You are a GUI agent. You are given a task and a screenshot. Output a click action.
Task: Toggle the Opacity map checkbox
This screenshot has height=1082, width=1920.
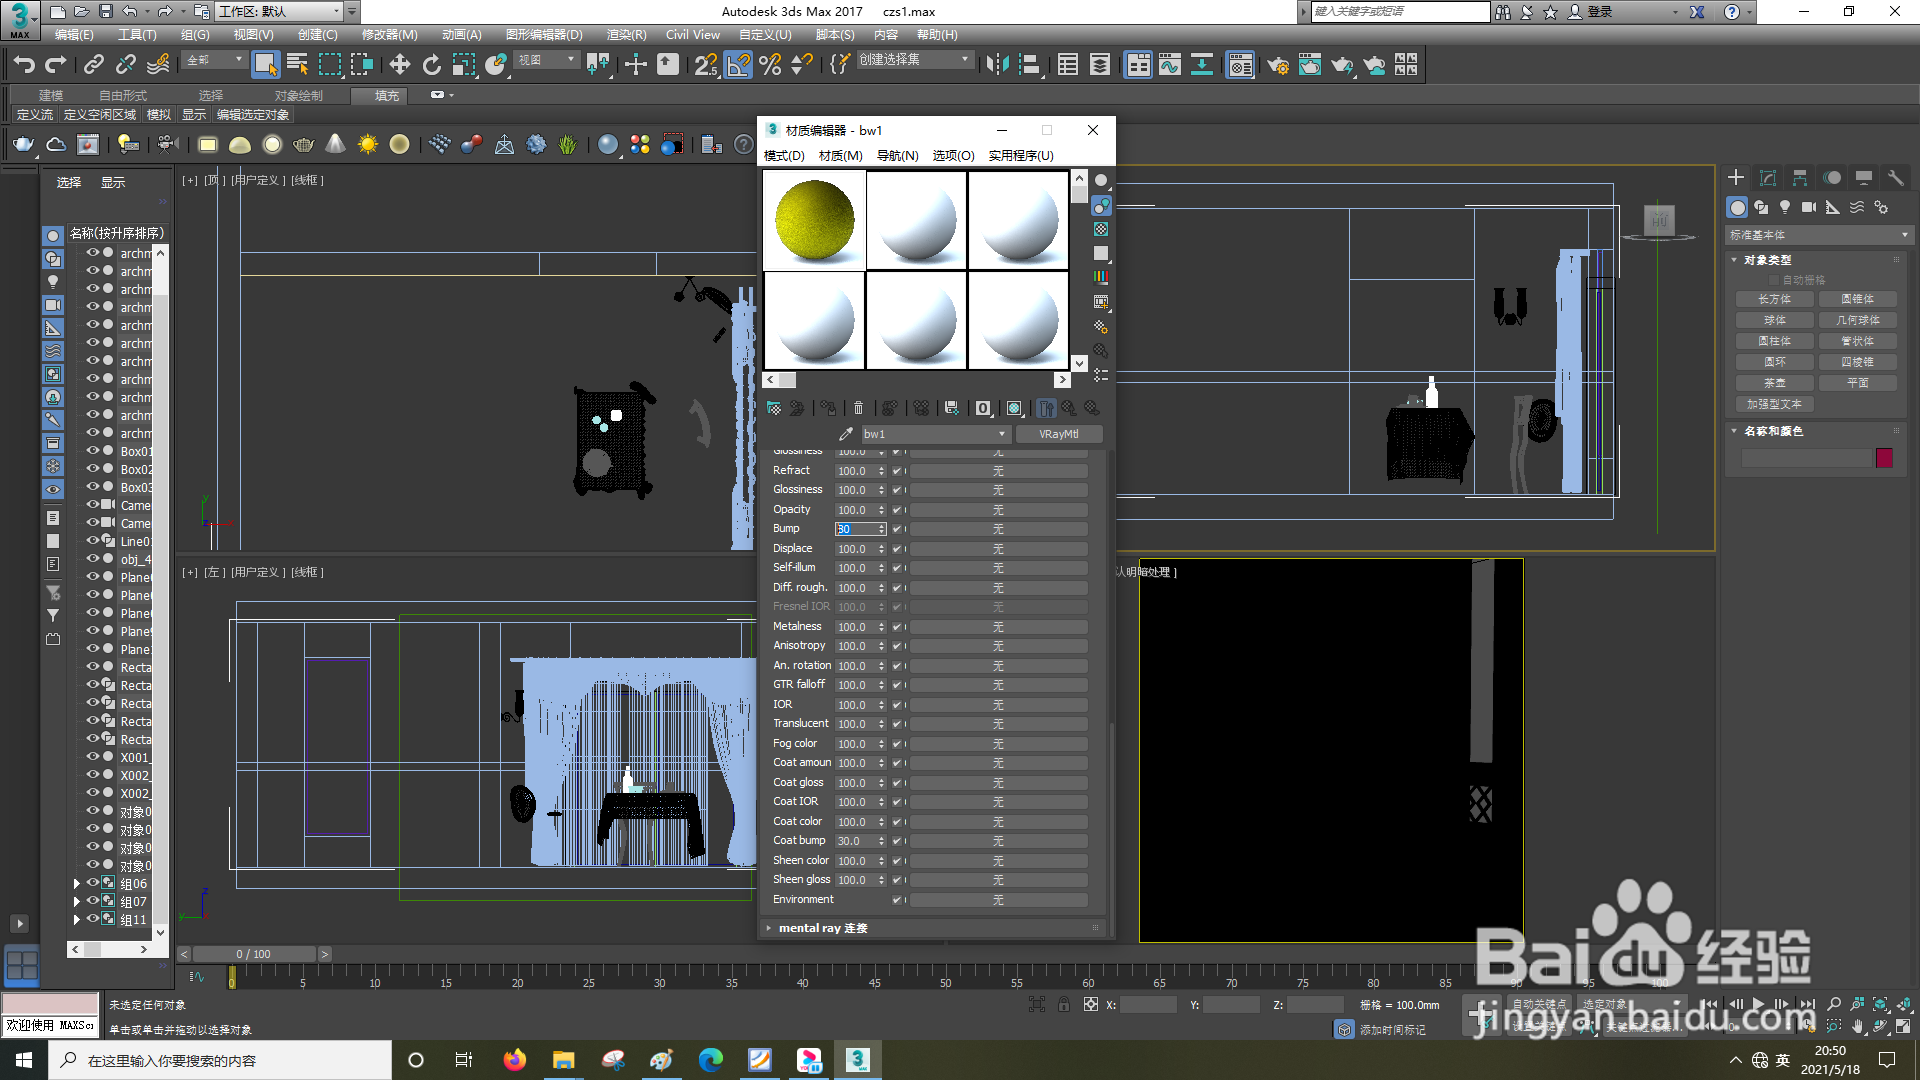tap(897, 510)
